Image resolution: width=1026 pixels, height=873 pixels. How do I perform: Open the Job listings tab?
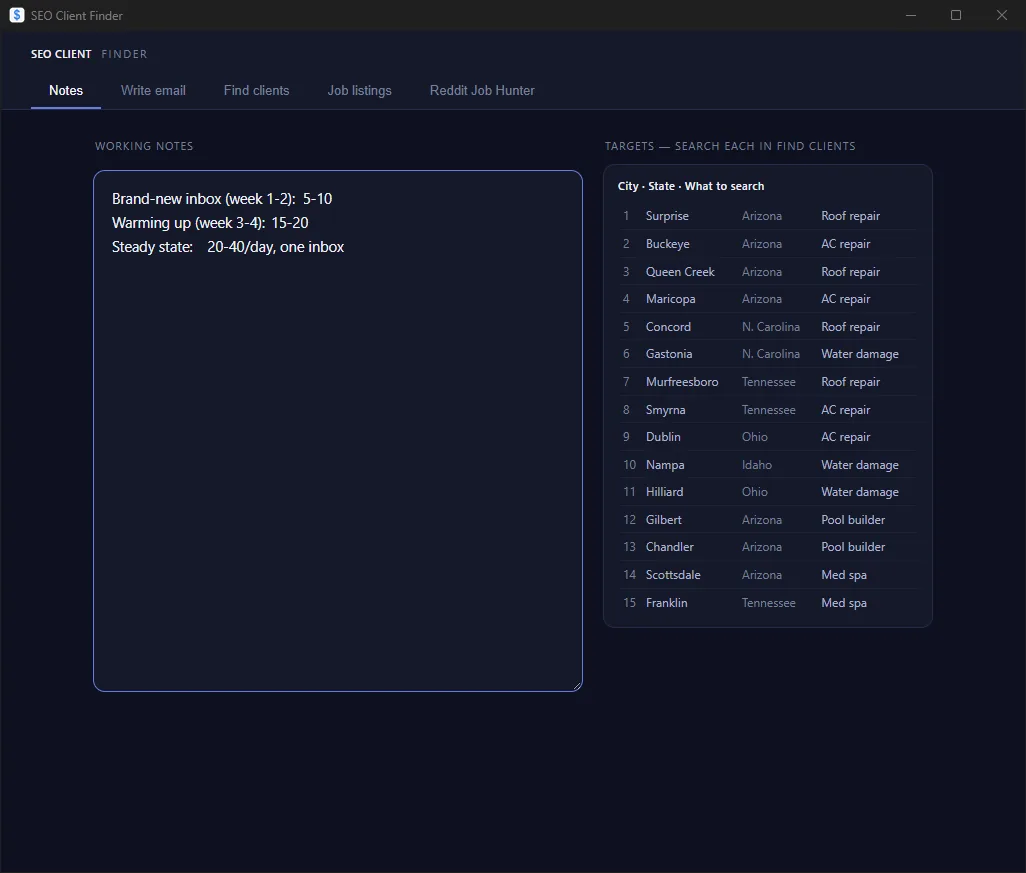[359, 90]
